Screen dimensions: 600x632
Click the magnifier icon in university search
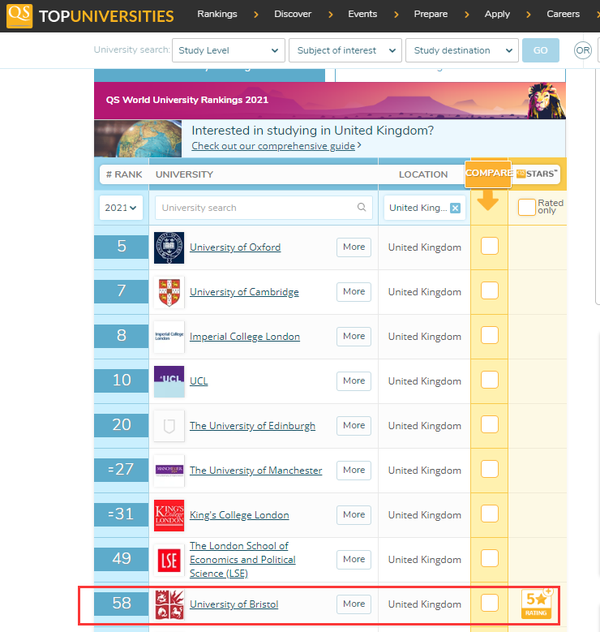pos(361,207)
